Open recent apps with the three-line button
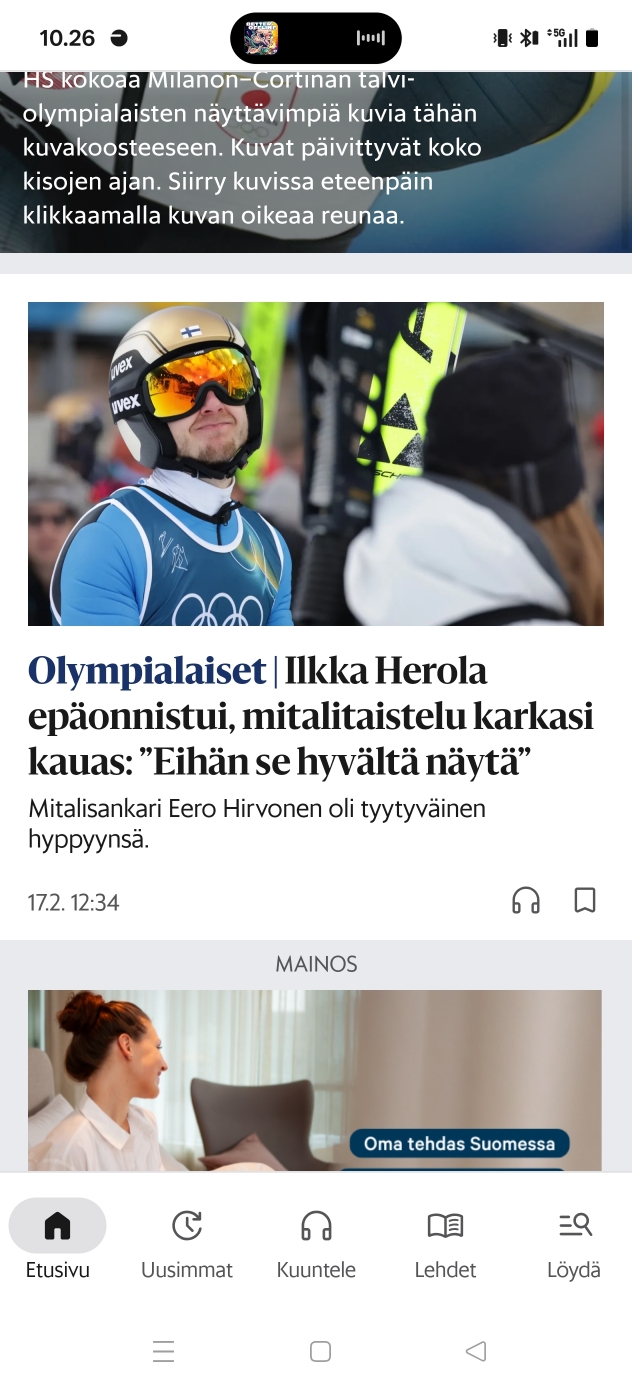 [164, 1352]
